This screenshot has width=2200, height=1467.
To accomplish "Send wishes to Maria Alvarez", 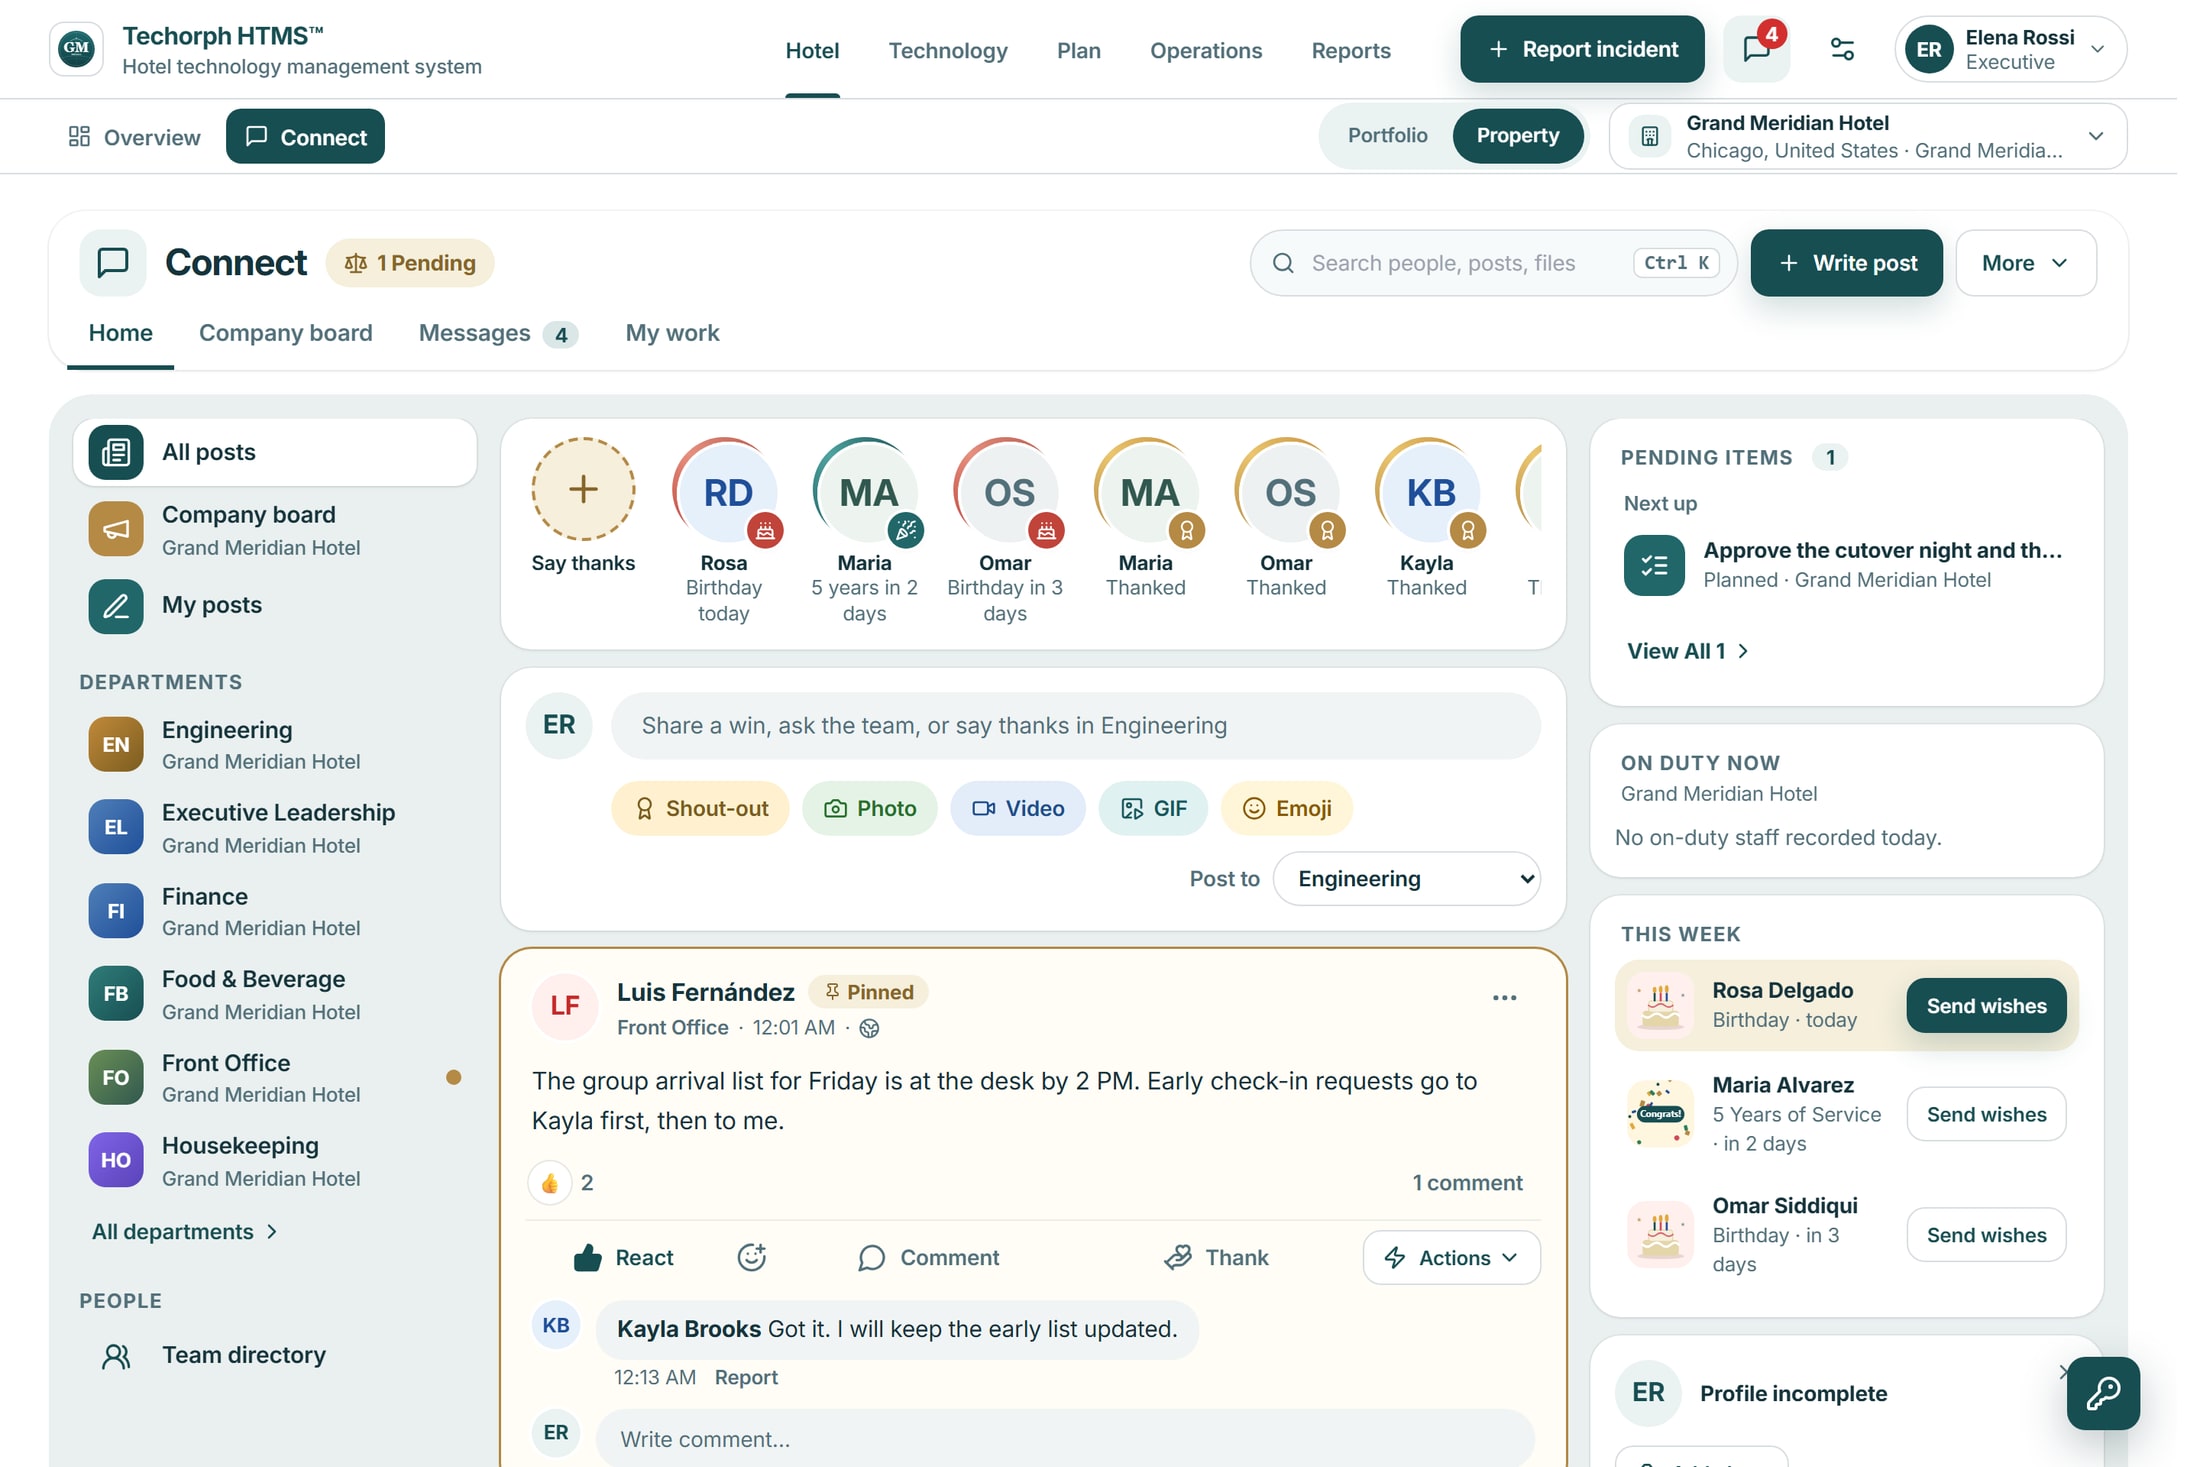I will coord(1986,1114).
